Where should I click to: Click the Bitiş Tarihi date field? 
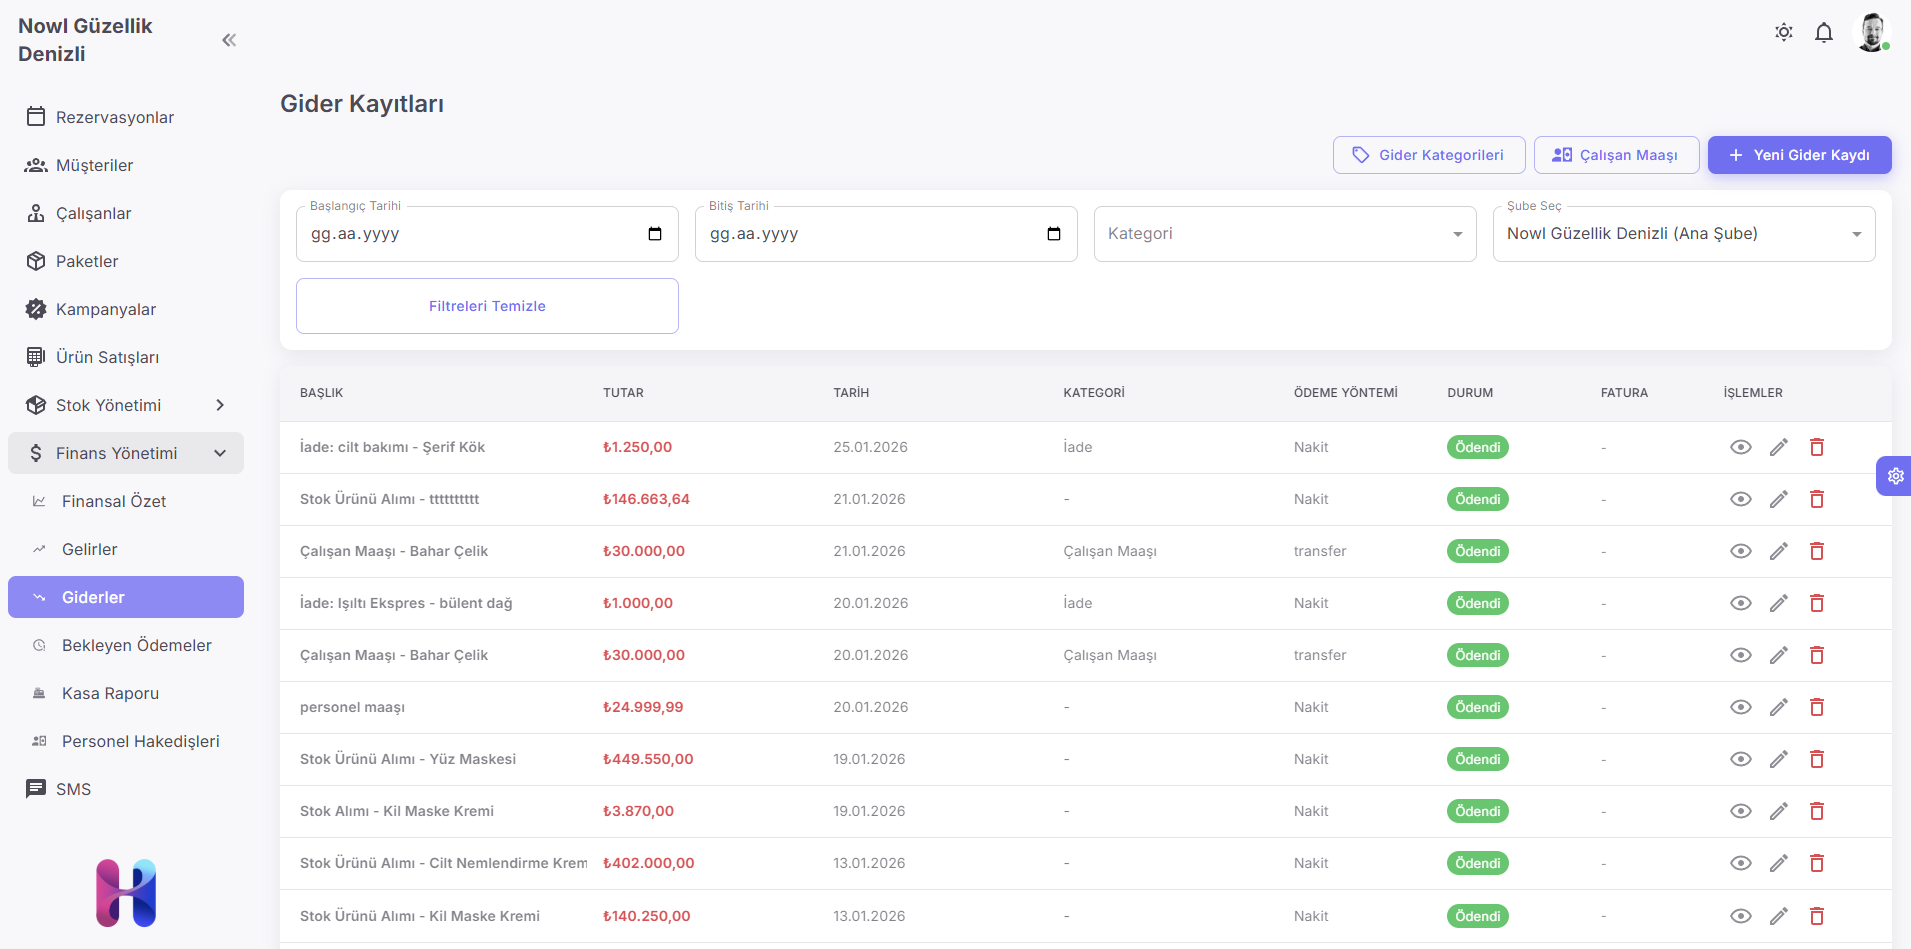(870, 234)
